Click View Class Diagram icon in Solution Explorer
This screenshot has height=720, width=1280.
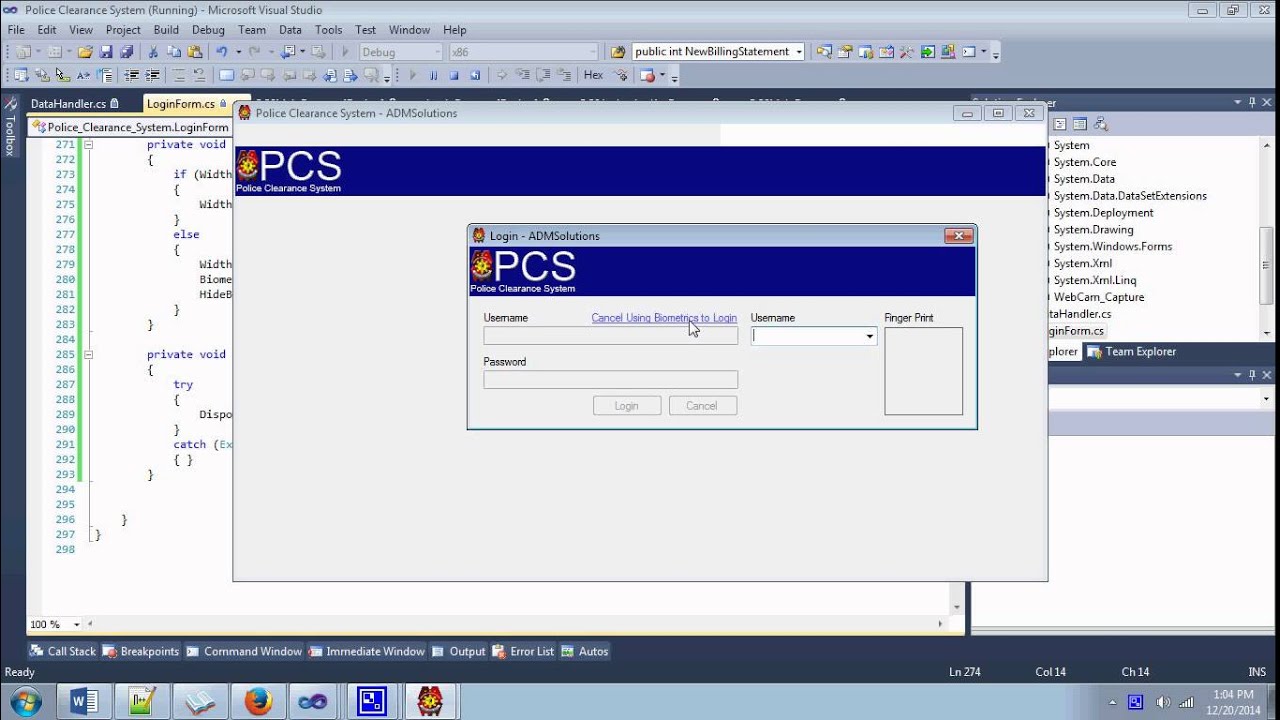1101,124
